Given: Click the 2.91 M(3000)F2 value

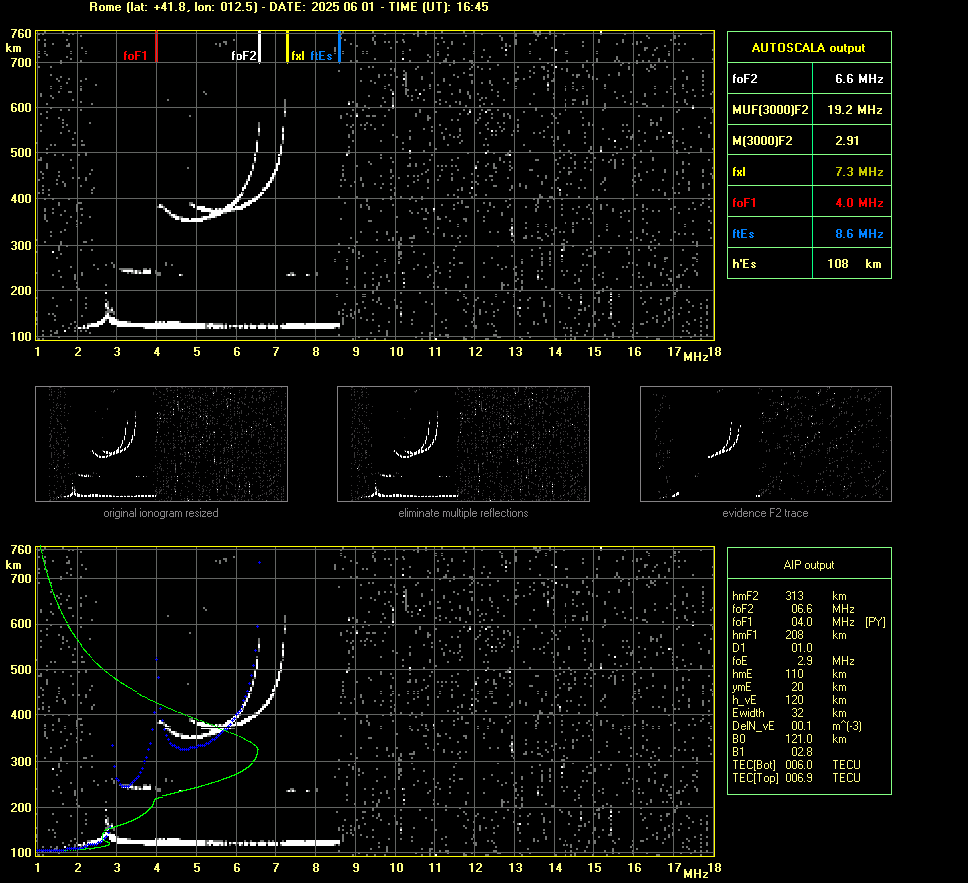Looking at the screenshot, I should (x=847, y=141).
